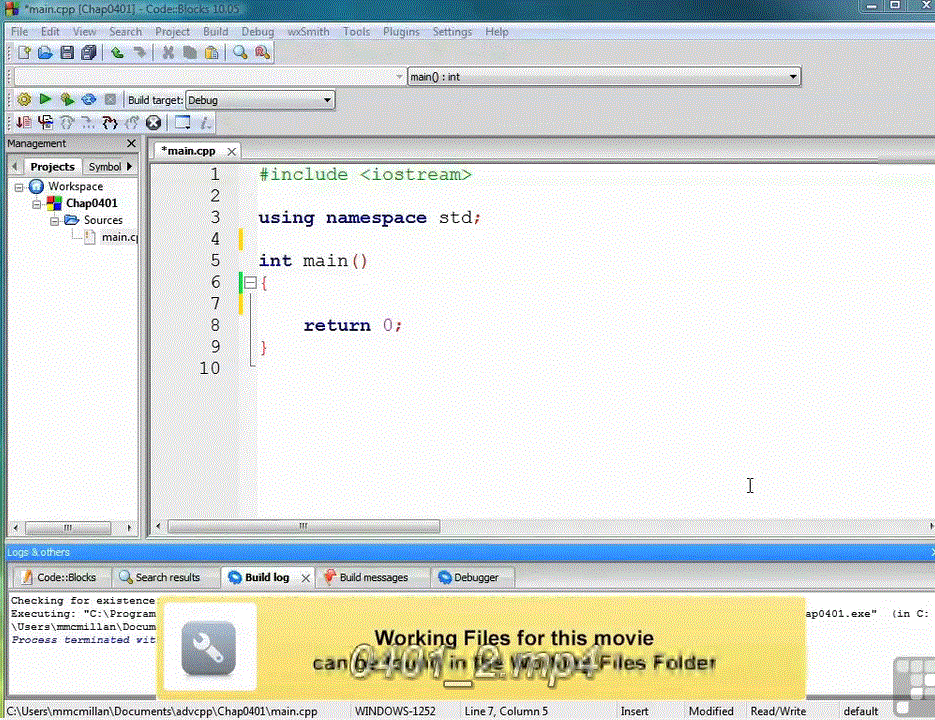This screenshot has height=720, width=935.
Task: Collapse the Chap0401 project node
Action: (x=36, y=204)
